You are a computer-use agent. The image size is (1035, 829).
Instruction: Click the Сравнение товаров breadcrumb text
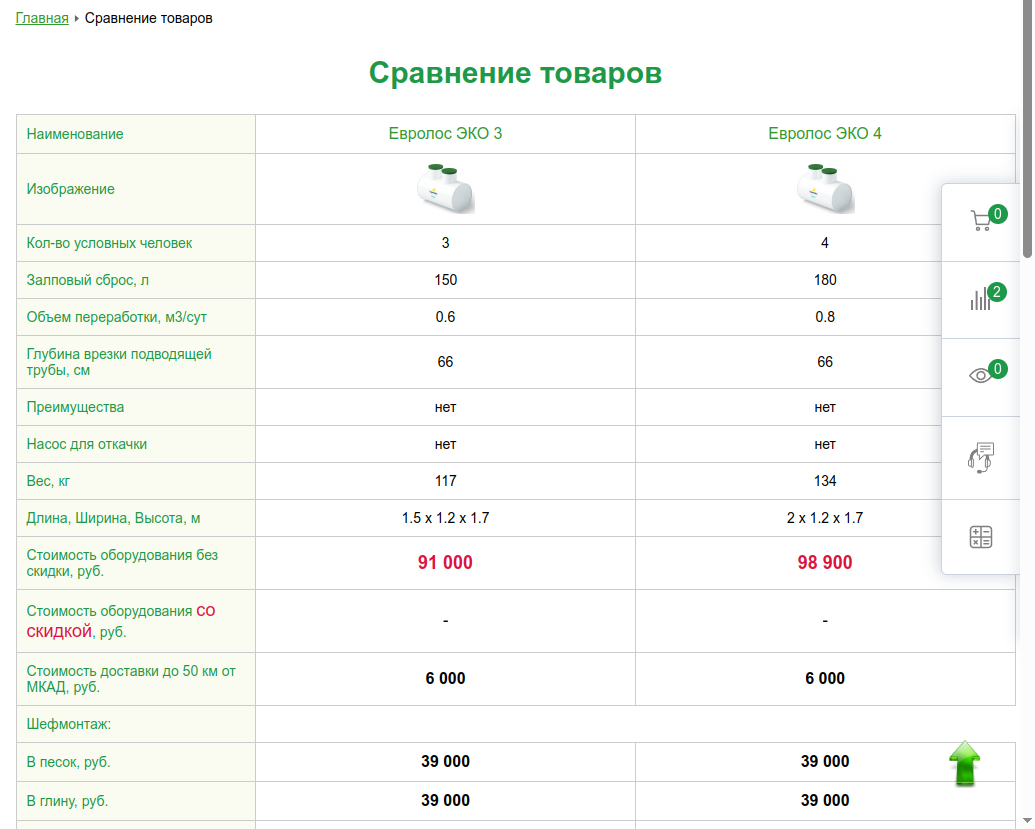point(149,18)
